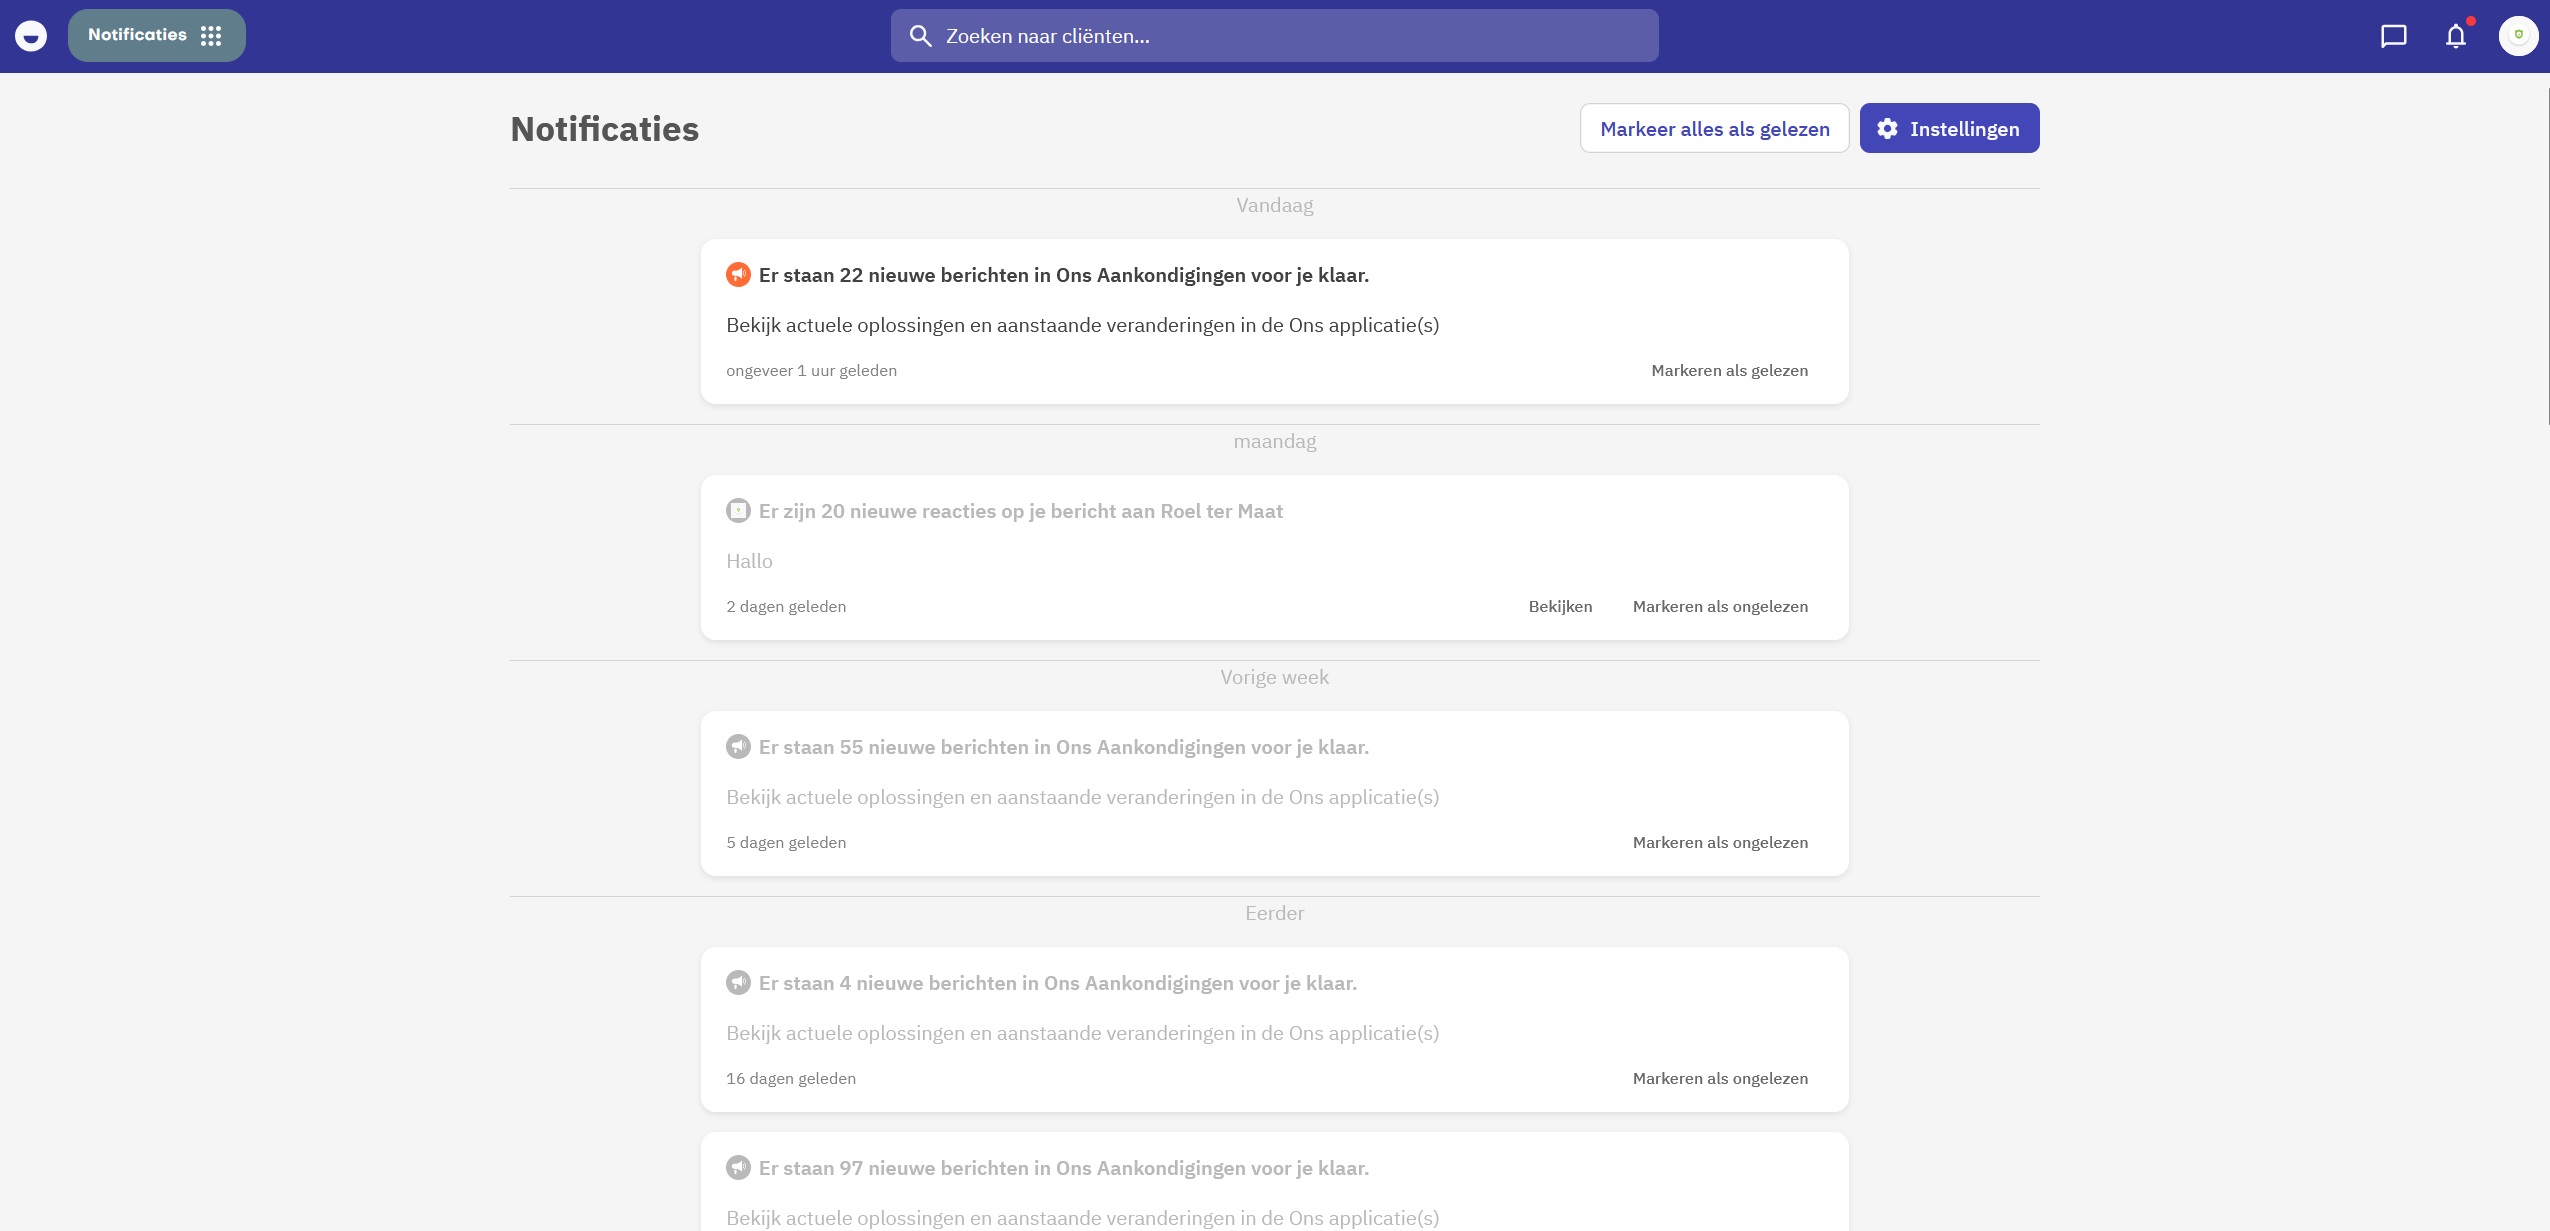Viewport: 2550px width, 1231px height.
Task: Open the user profile avatar
Action: tap(2518, 36)
